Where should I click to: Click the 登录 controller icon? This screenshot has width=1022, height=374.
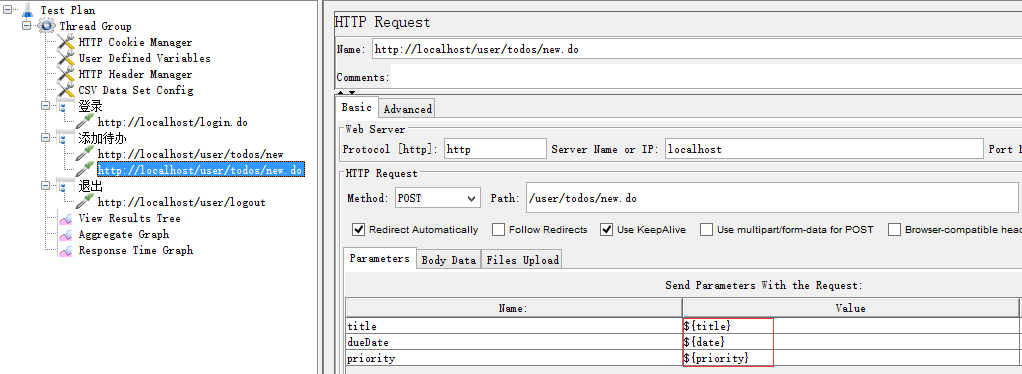coord(65,106)
